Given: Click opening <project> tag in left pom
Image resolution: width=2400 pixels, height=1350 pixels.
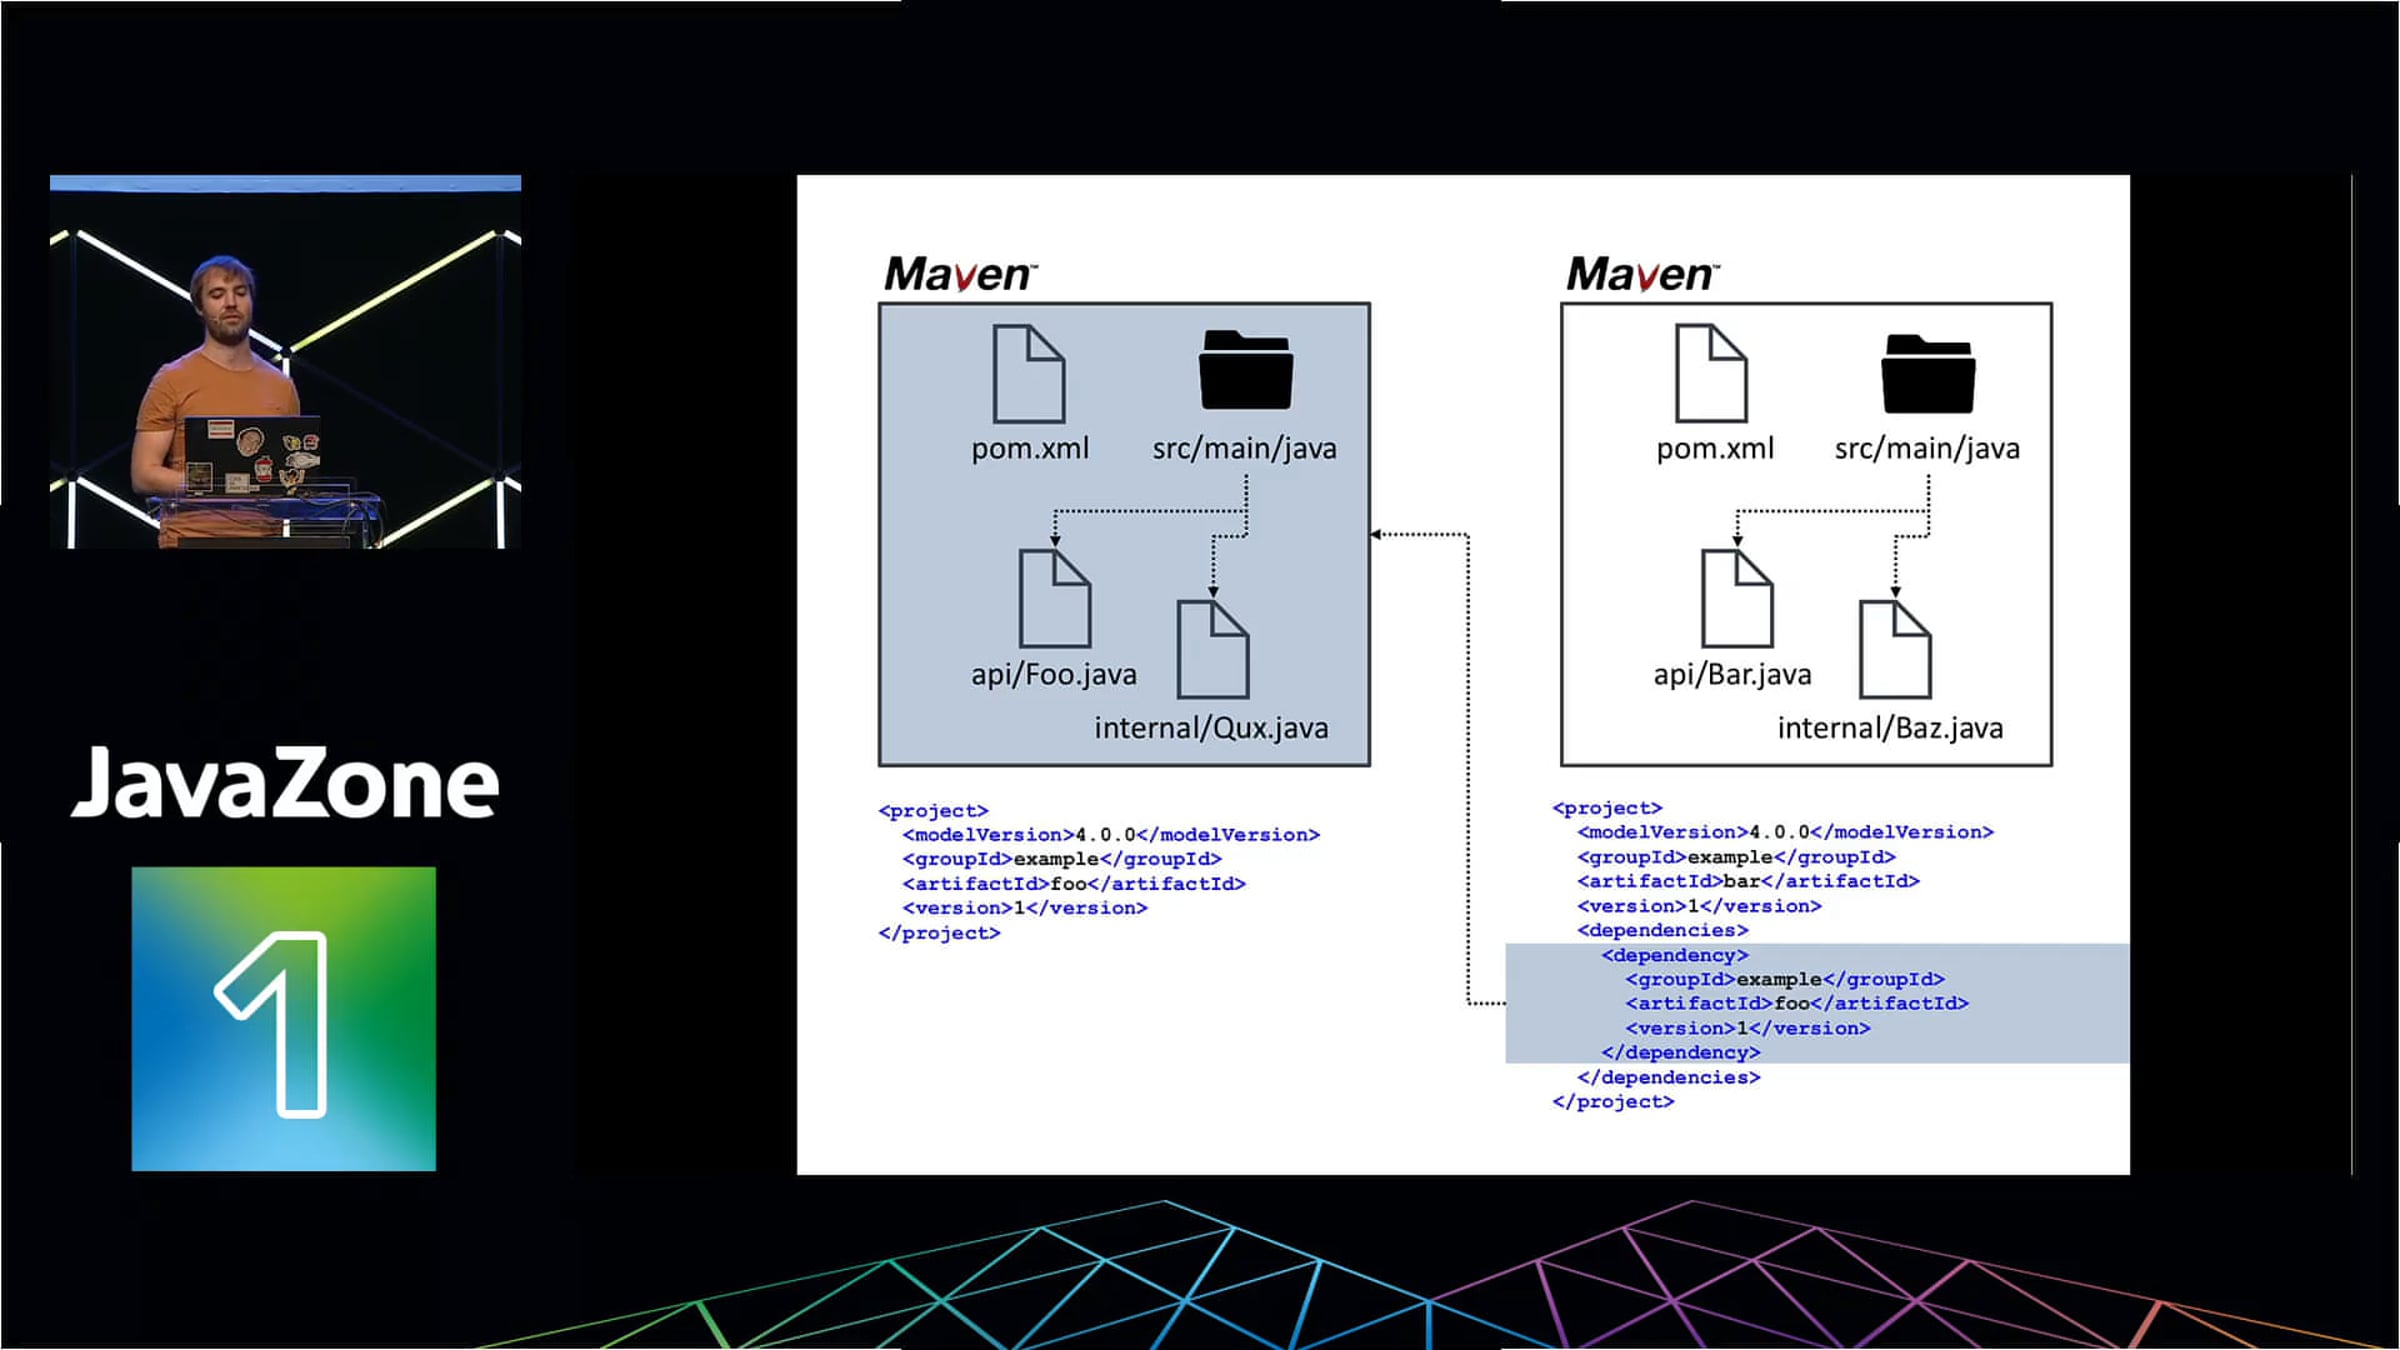Looking at the screenshot, I should point(933,811).
